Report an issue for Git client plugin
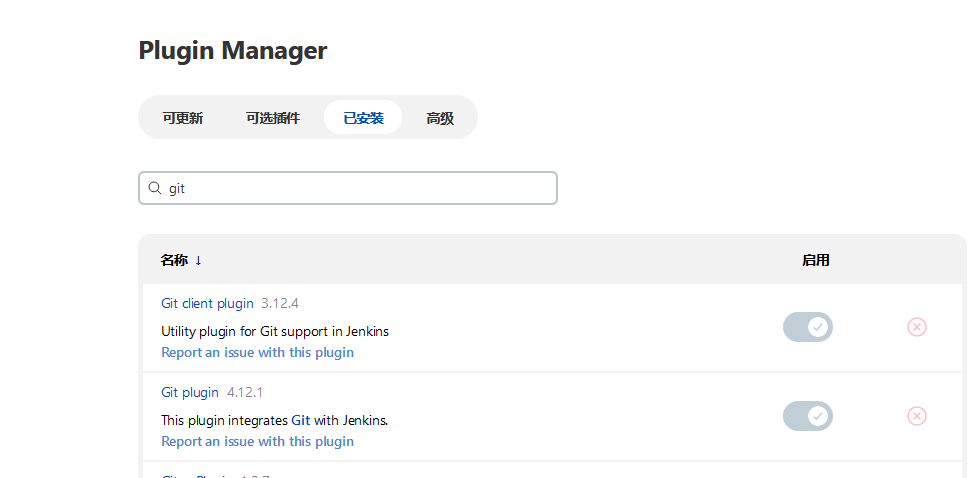The height and width of the screenshot is (478, 973). pyautogui.click(x=258, y=352)
